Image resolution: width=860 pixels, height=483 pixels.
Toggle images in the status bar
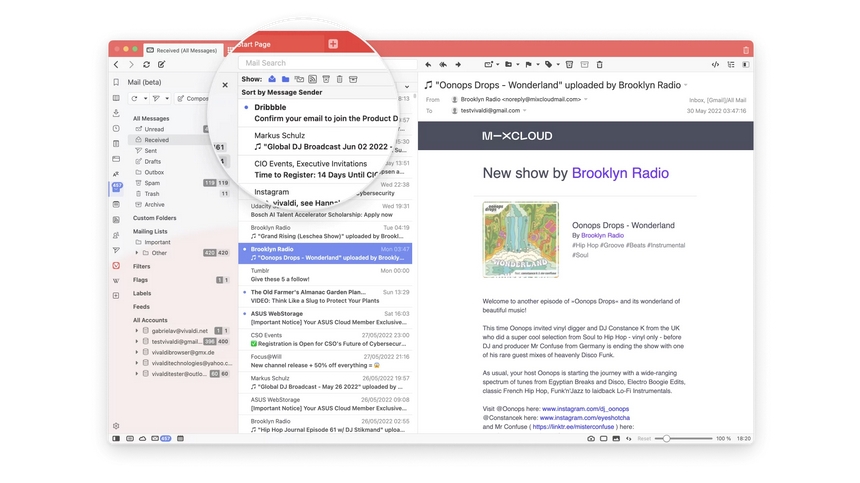(x=616, y=439)
